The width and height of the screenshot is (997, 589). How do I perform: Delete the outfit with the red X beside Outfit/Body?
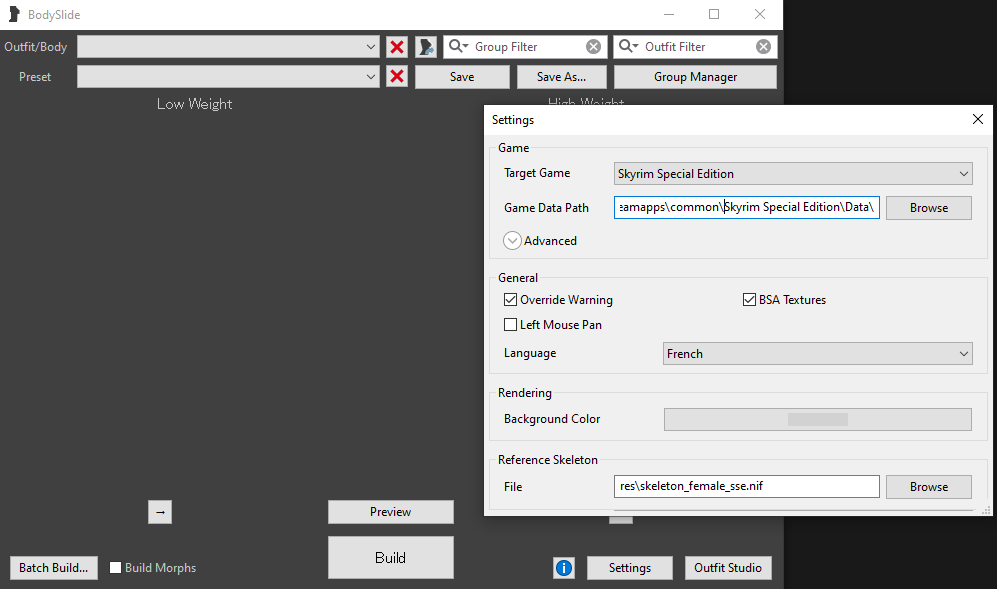coord(397,47)
